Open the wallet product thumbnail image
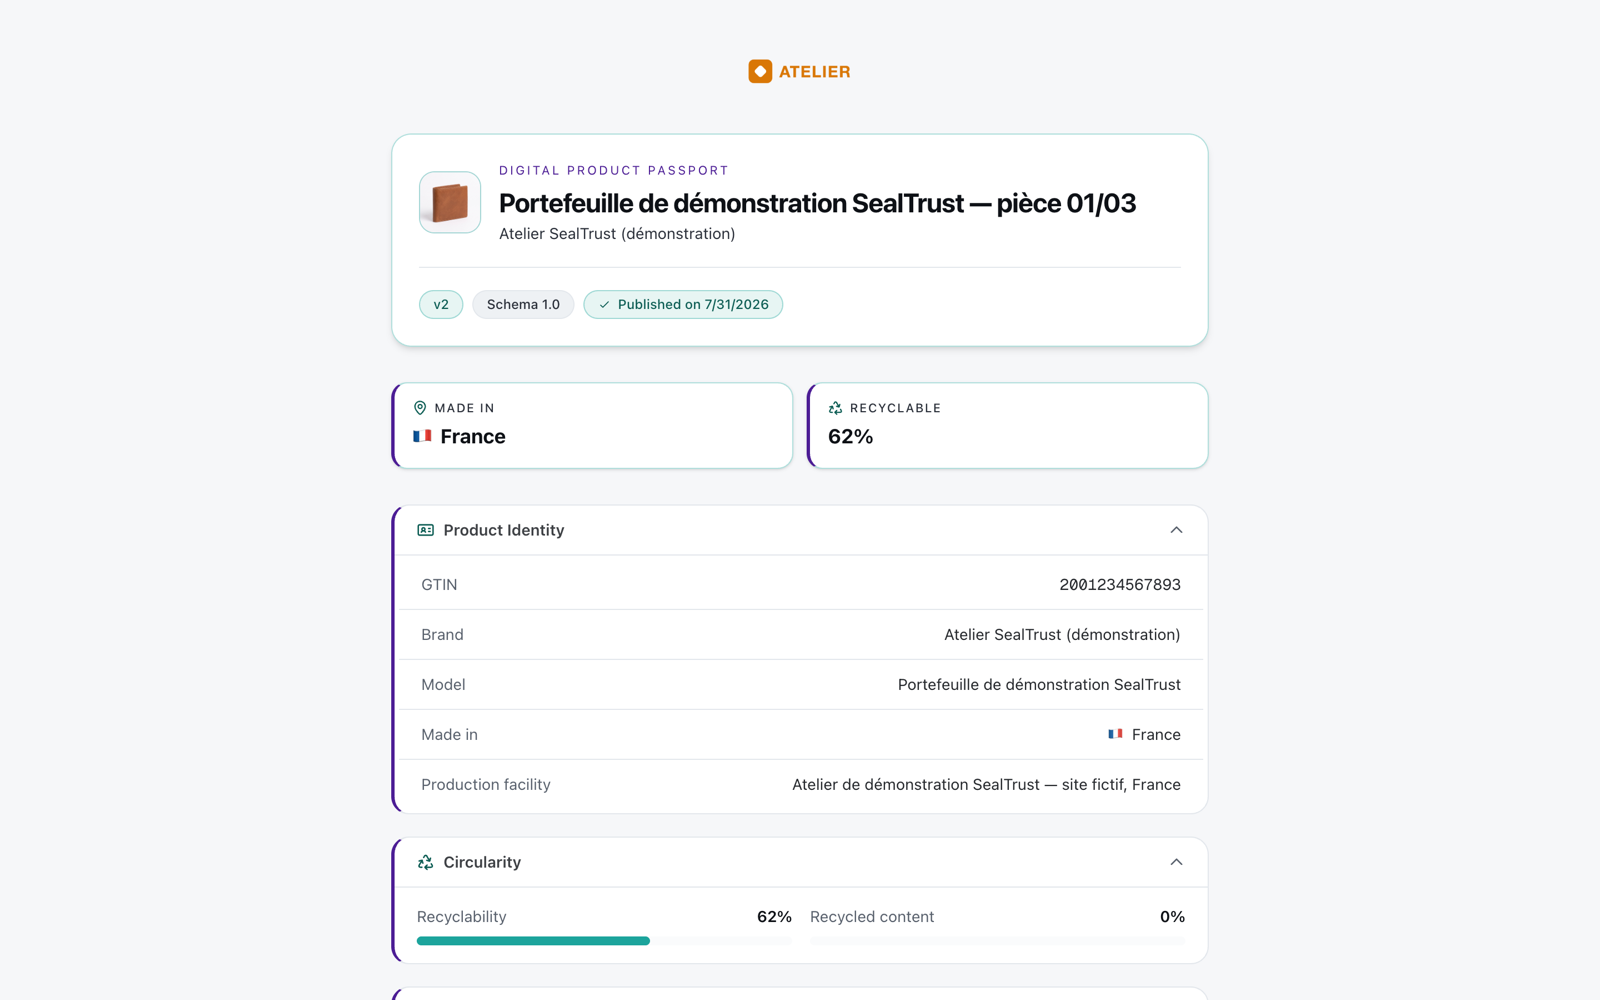The height and width of the screenshot is (1000, 1600). (450, 202)
